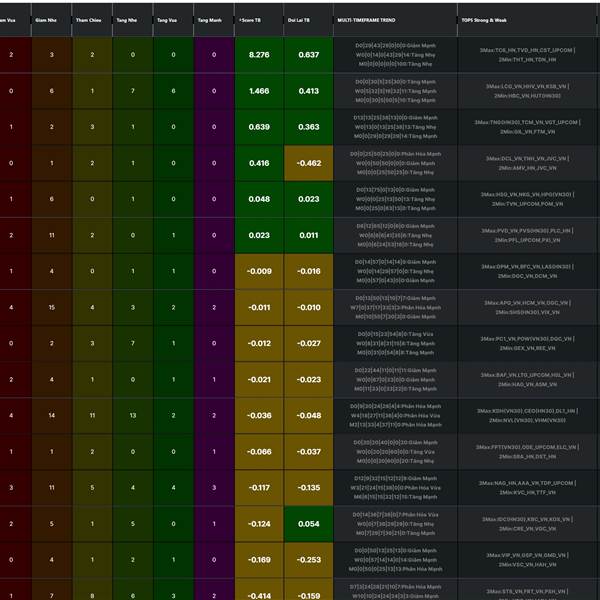
Task: Select the -0.016 Doi Lai cell
Action: pos(308,271)
